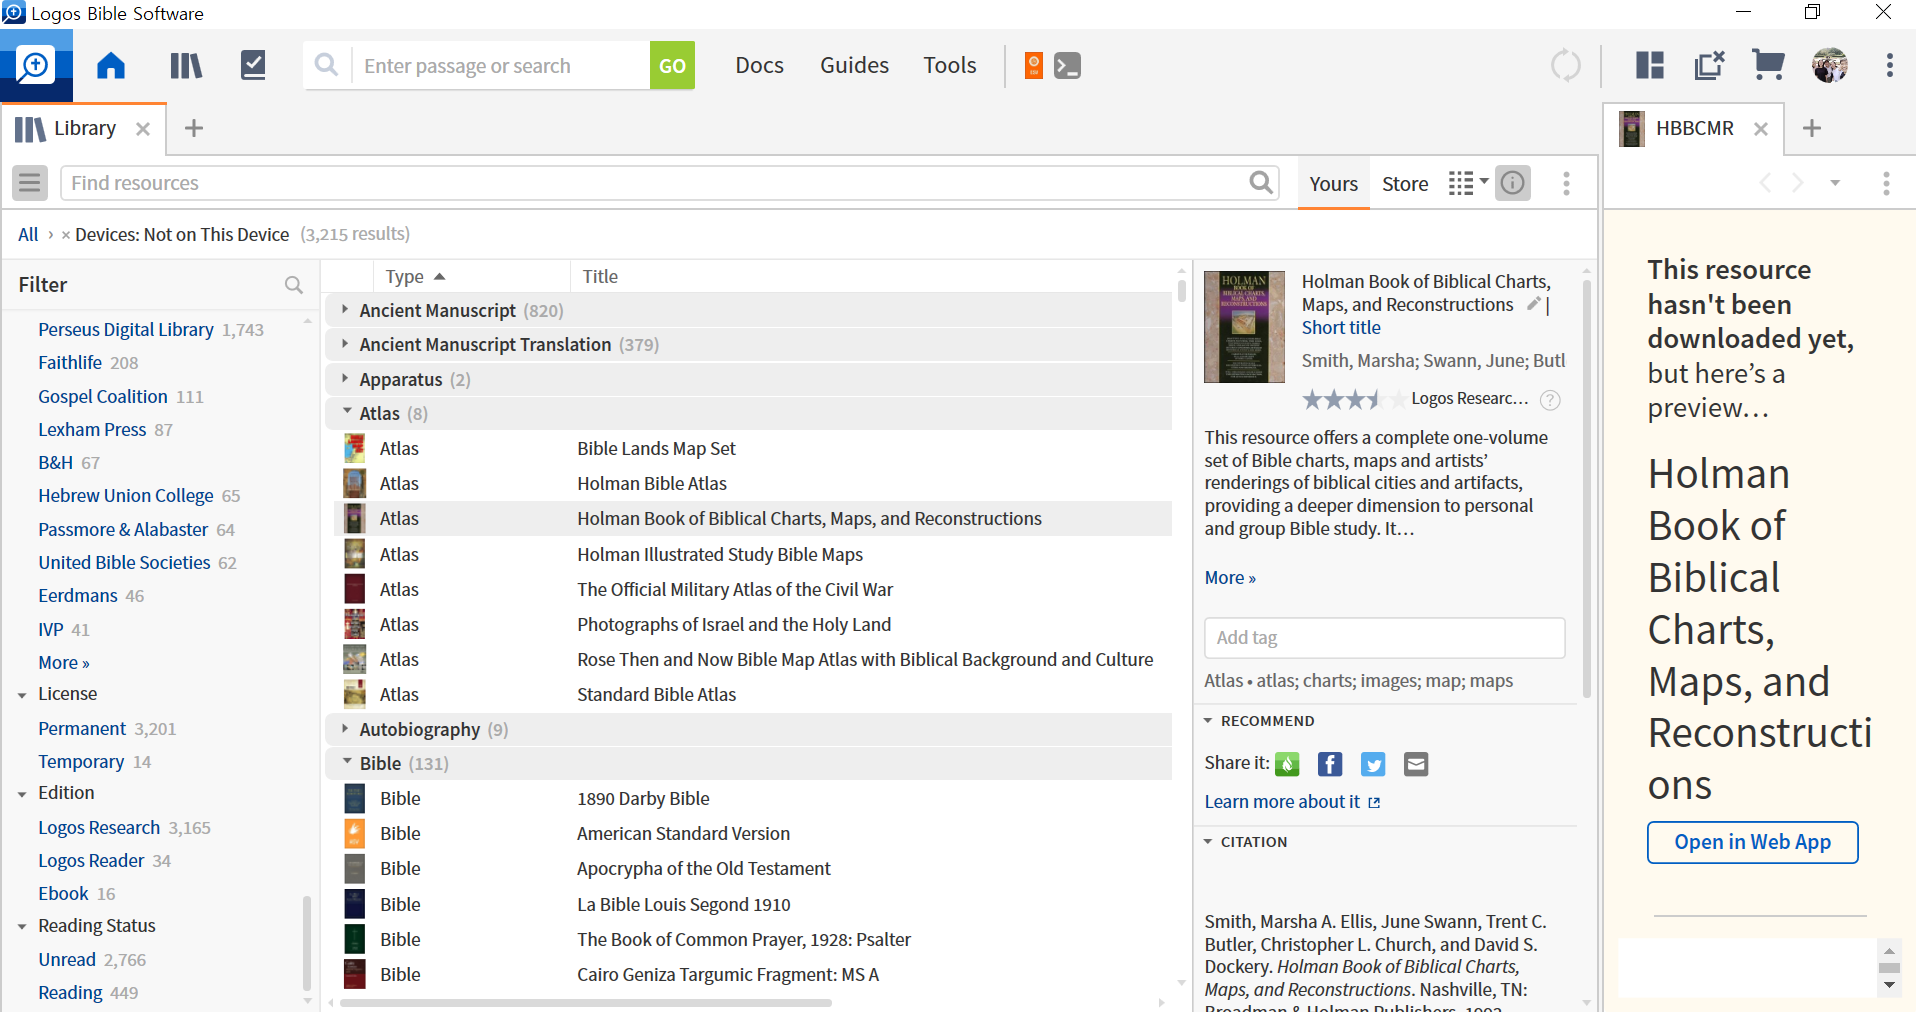Open the Tools menu
This screenshot has width=1916, height=1012.
pyautogui.click(x=949, y=65)
